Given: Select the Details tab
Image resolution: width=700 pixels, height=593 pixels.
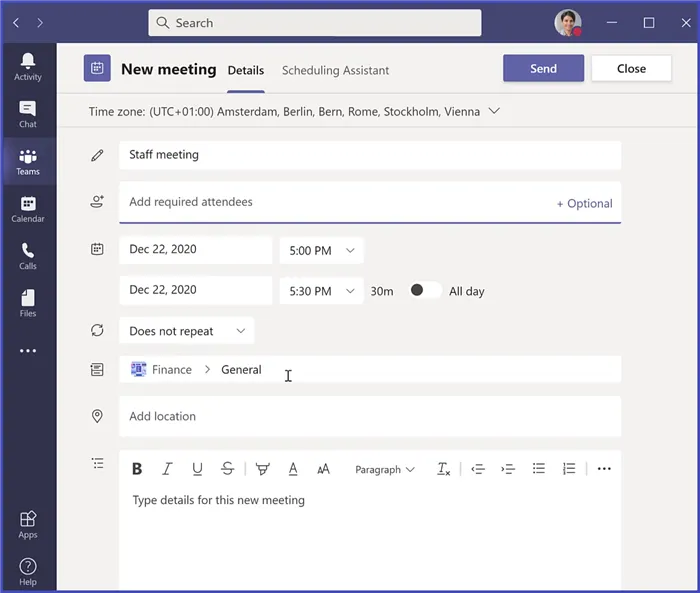Looking at the screenshot, I should [246, 70].
